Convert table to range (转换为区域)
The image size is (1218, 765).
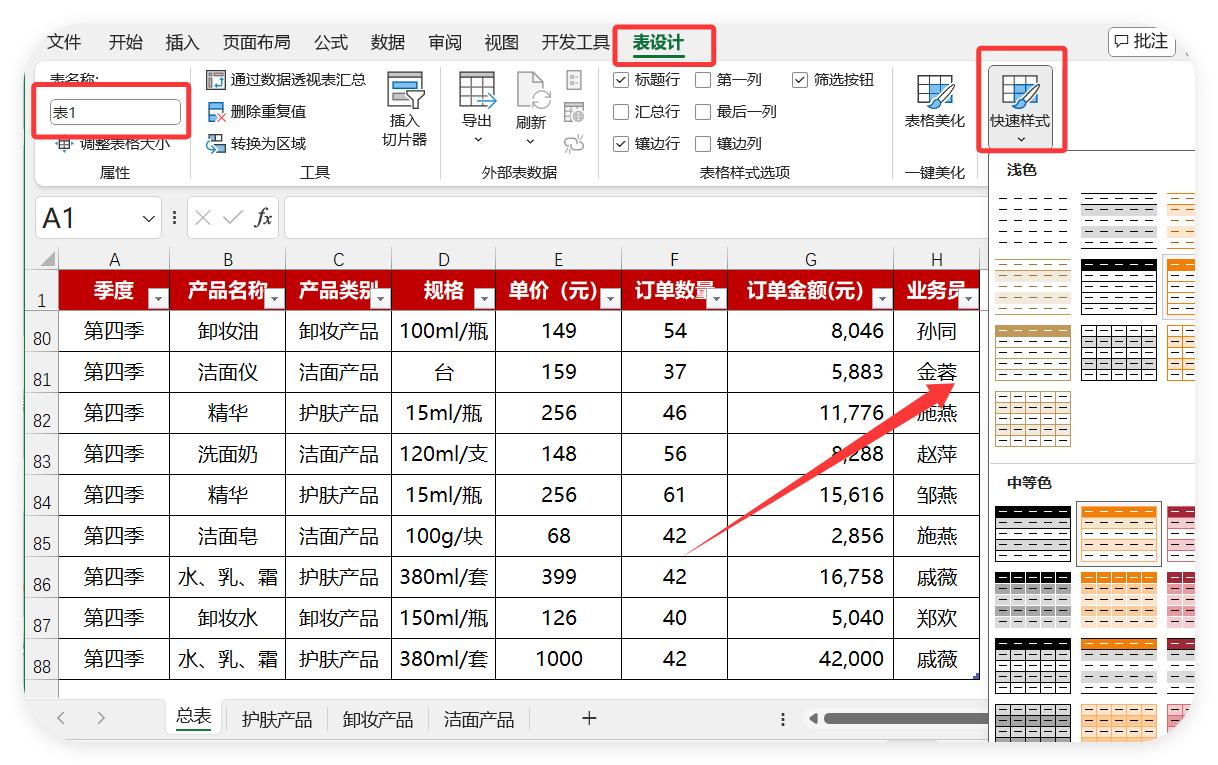[x=256, y=144]
